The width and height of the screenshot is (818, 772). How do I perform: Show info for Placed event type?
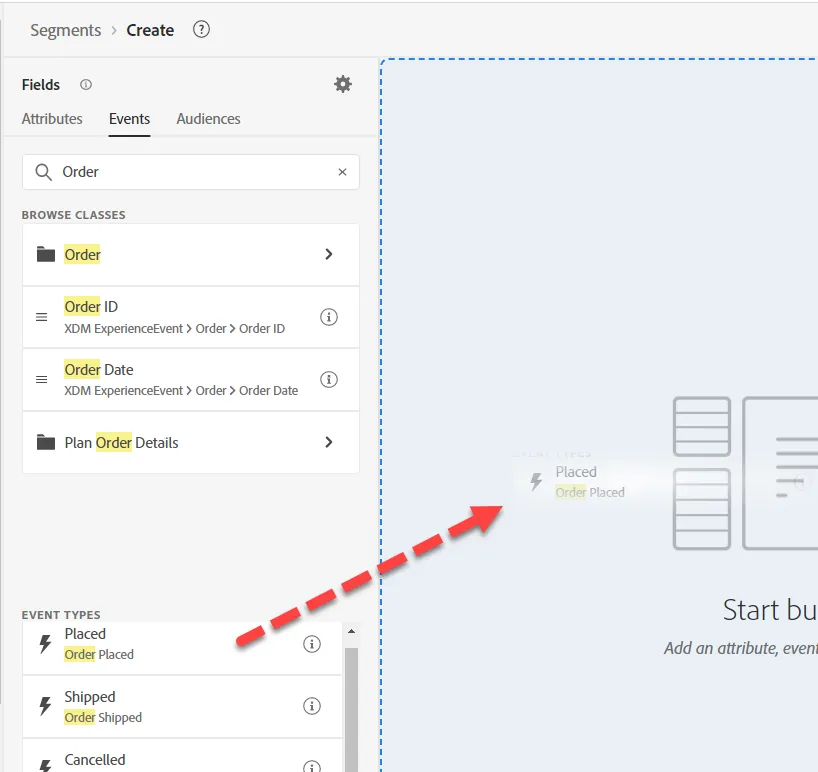pyautogui.click(x=312, y=644)
